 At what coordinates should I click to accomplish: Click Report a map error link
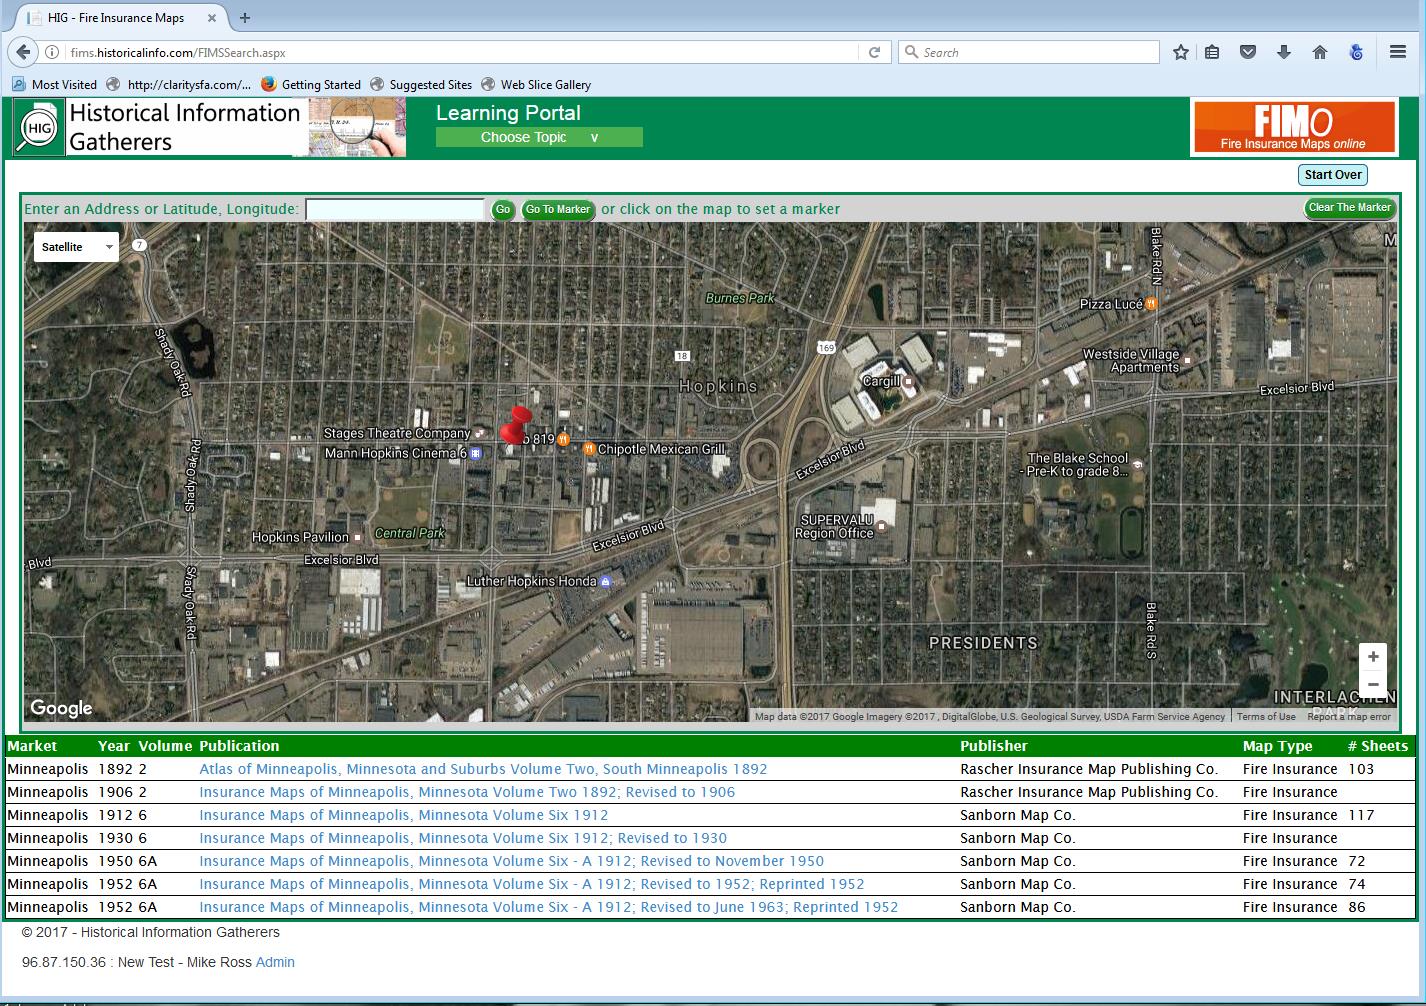point(1348,716)
